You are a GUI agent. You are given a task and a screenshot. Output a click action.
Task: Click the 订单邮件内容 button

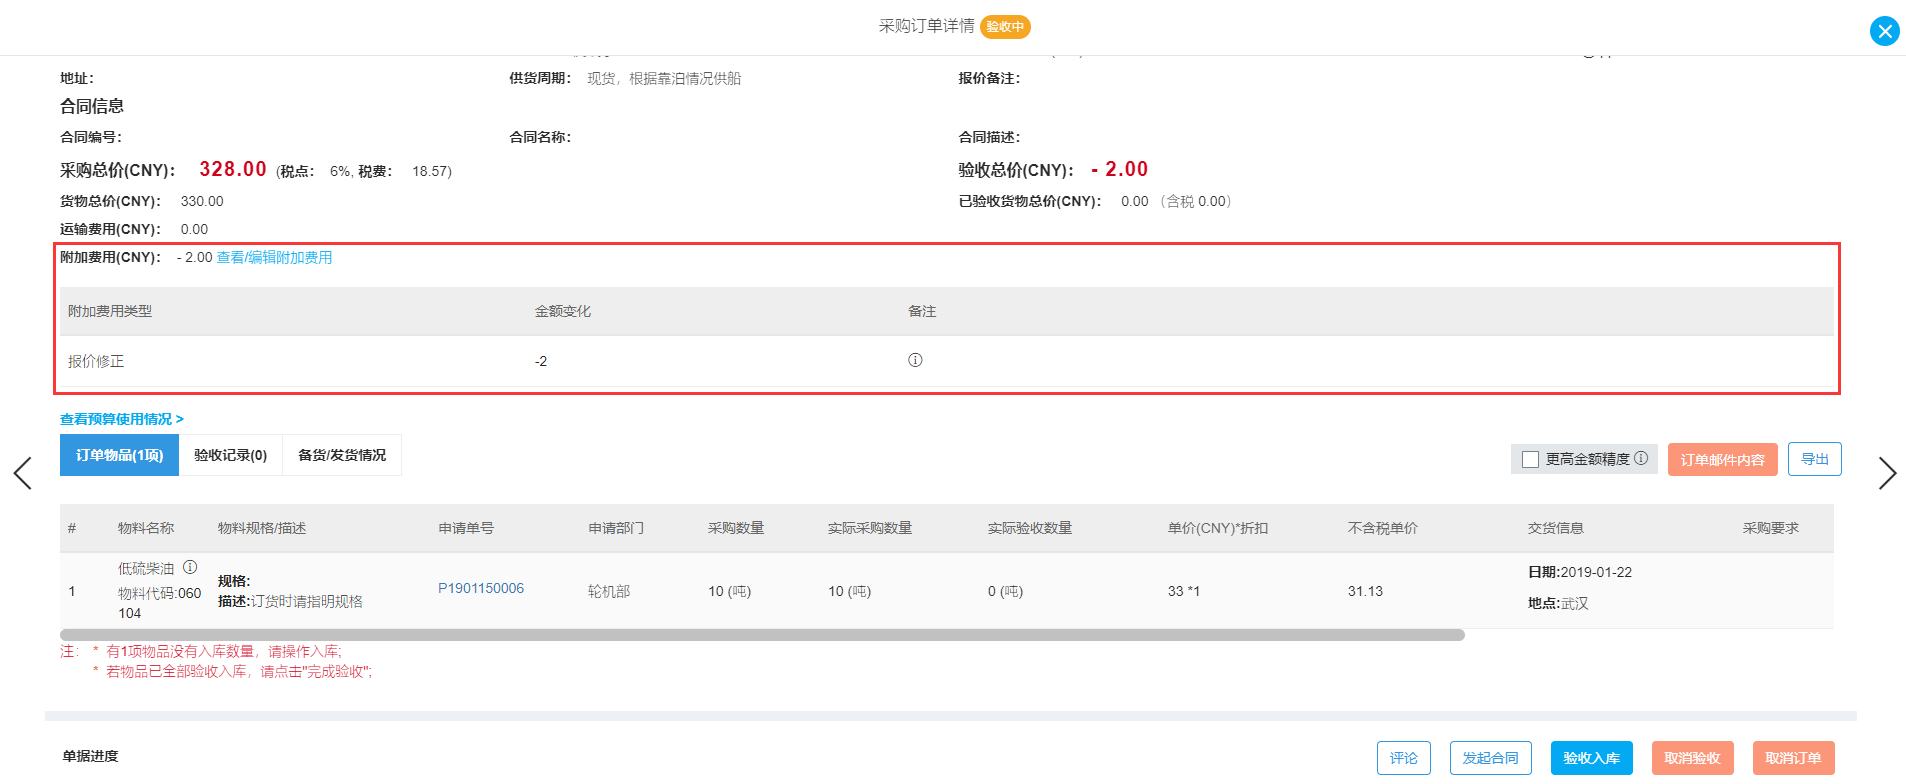click(x=1722, y=459)
